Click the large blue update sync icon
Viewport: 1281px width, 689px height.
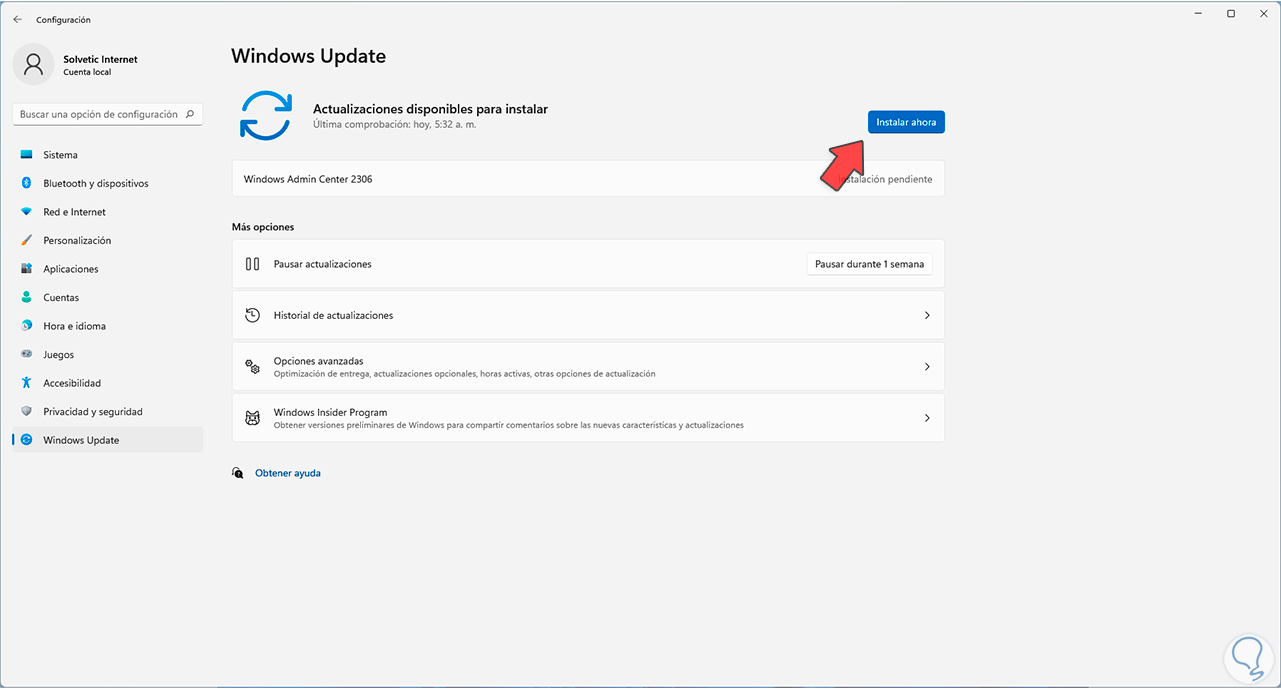(x=265, y=115)
